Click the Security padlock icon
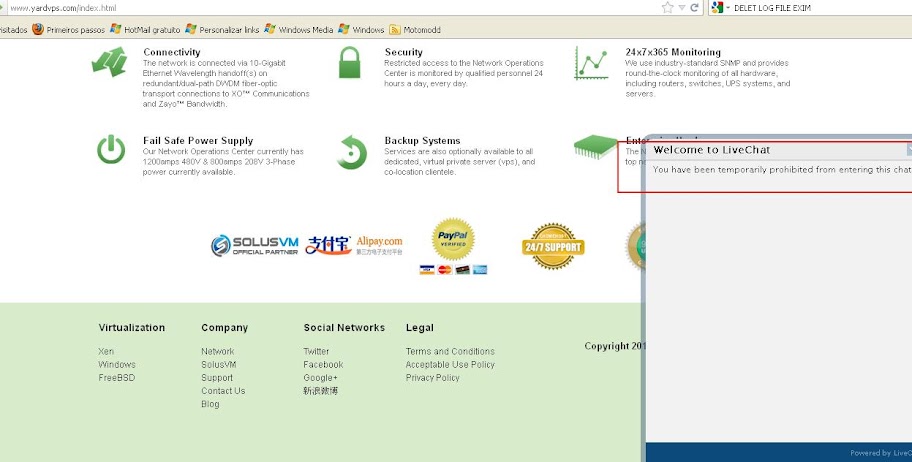 (x=350, y=62)
